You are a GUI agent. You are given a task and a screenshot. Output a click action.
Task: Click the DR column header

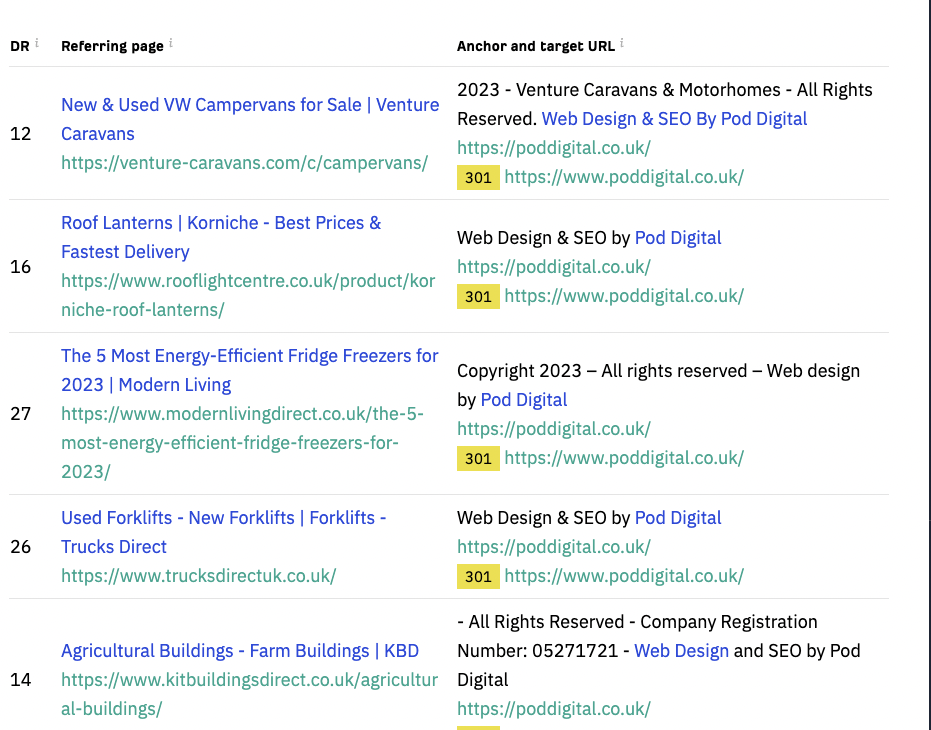point(20,46)
